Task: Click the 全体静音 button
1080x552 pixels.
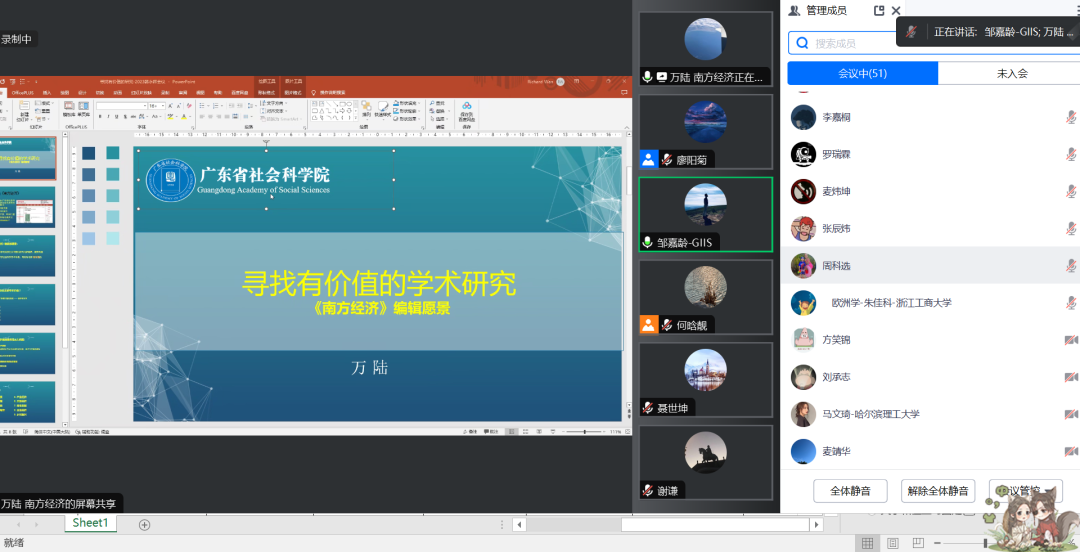Action: [850, 491]
